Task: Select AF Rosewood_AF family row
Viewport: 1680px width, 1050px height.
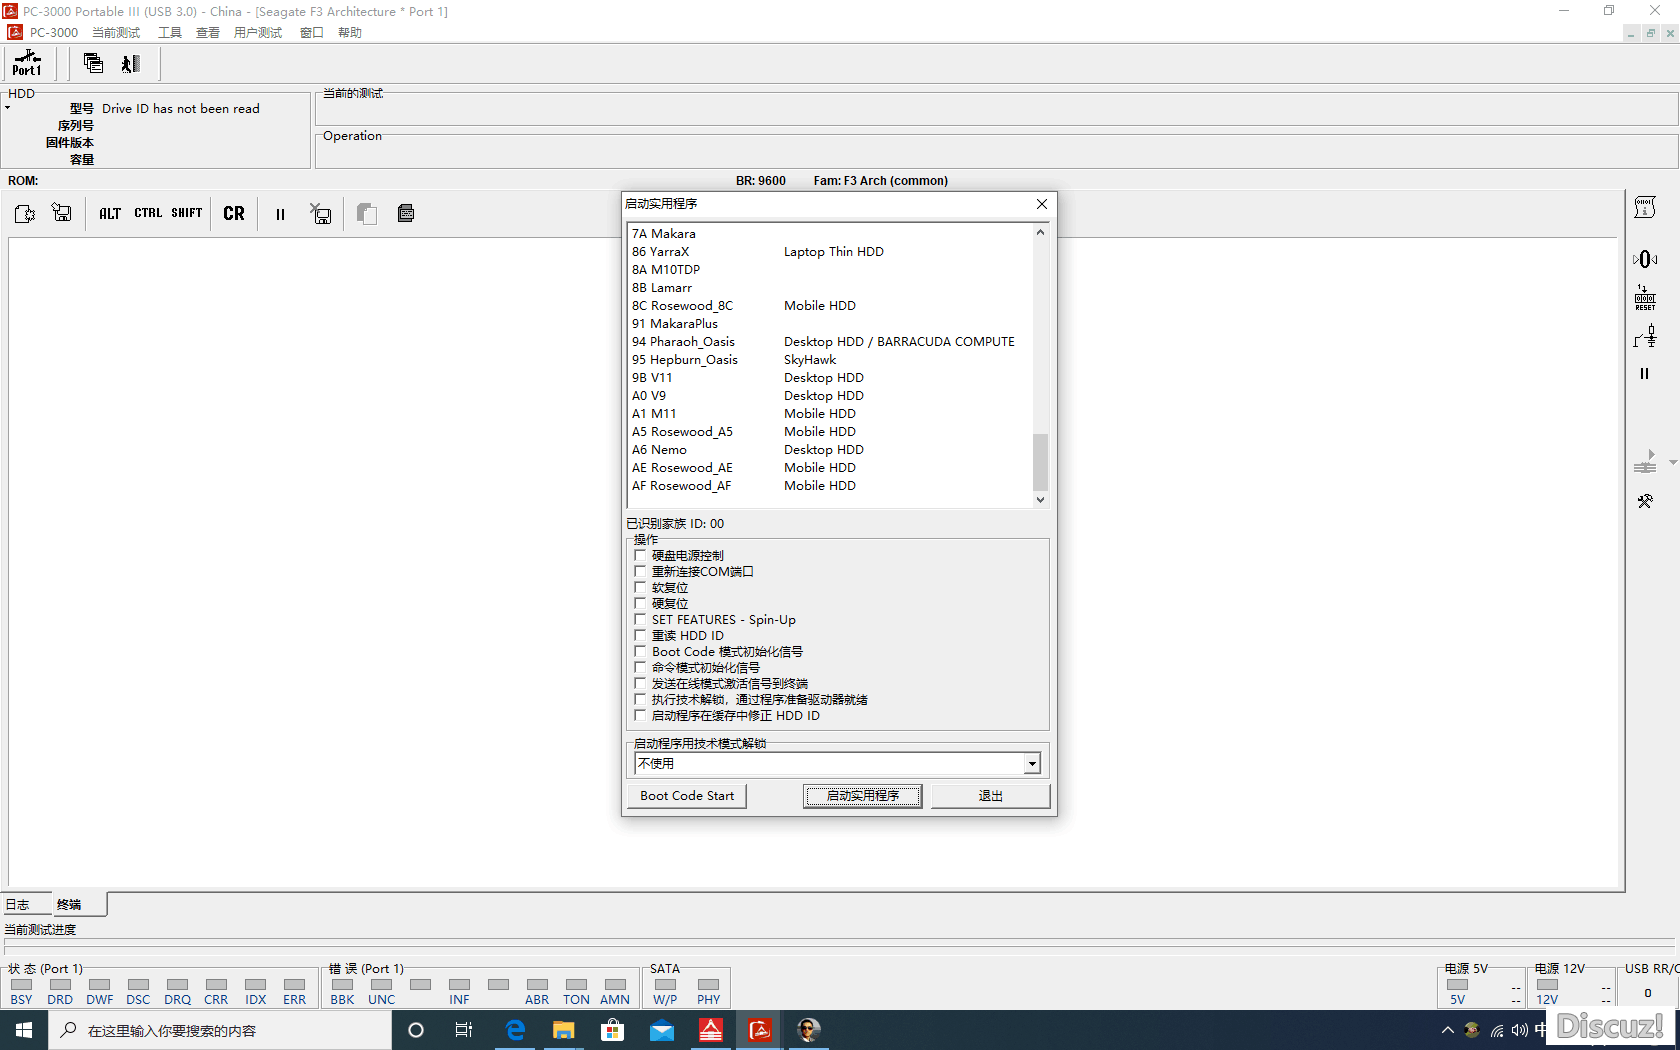Action: pos(830,486)
